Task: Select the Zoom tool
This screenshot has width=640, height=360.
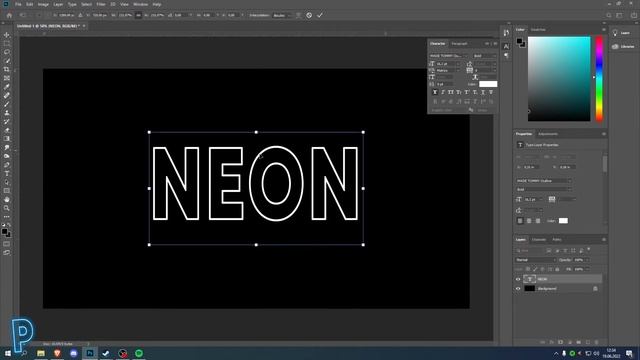Action: pyautogui.click(x=7, y=208)
